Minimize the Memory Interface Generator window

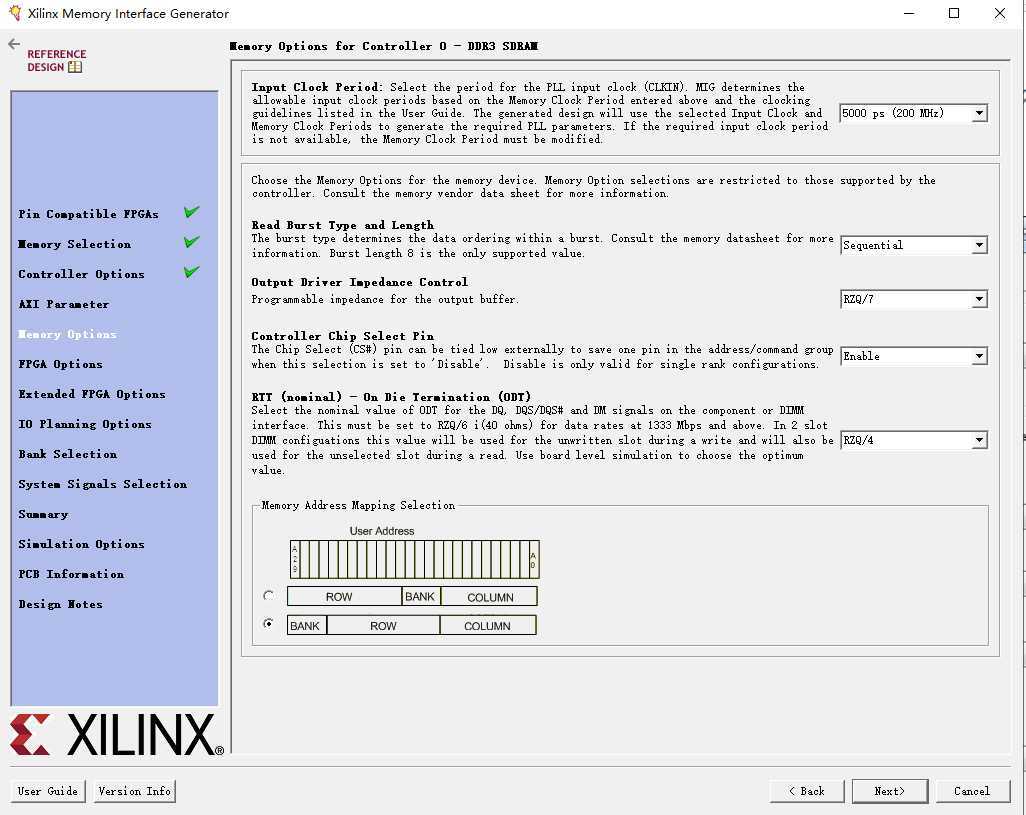point(909,13)
